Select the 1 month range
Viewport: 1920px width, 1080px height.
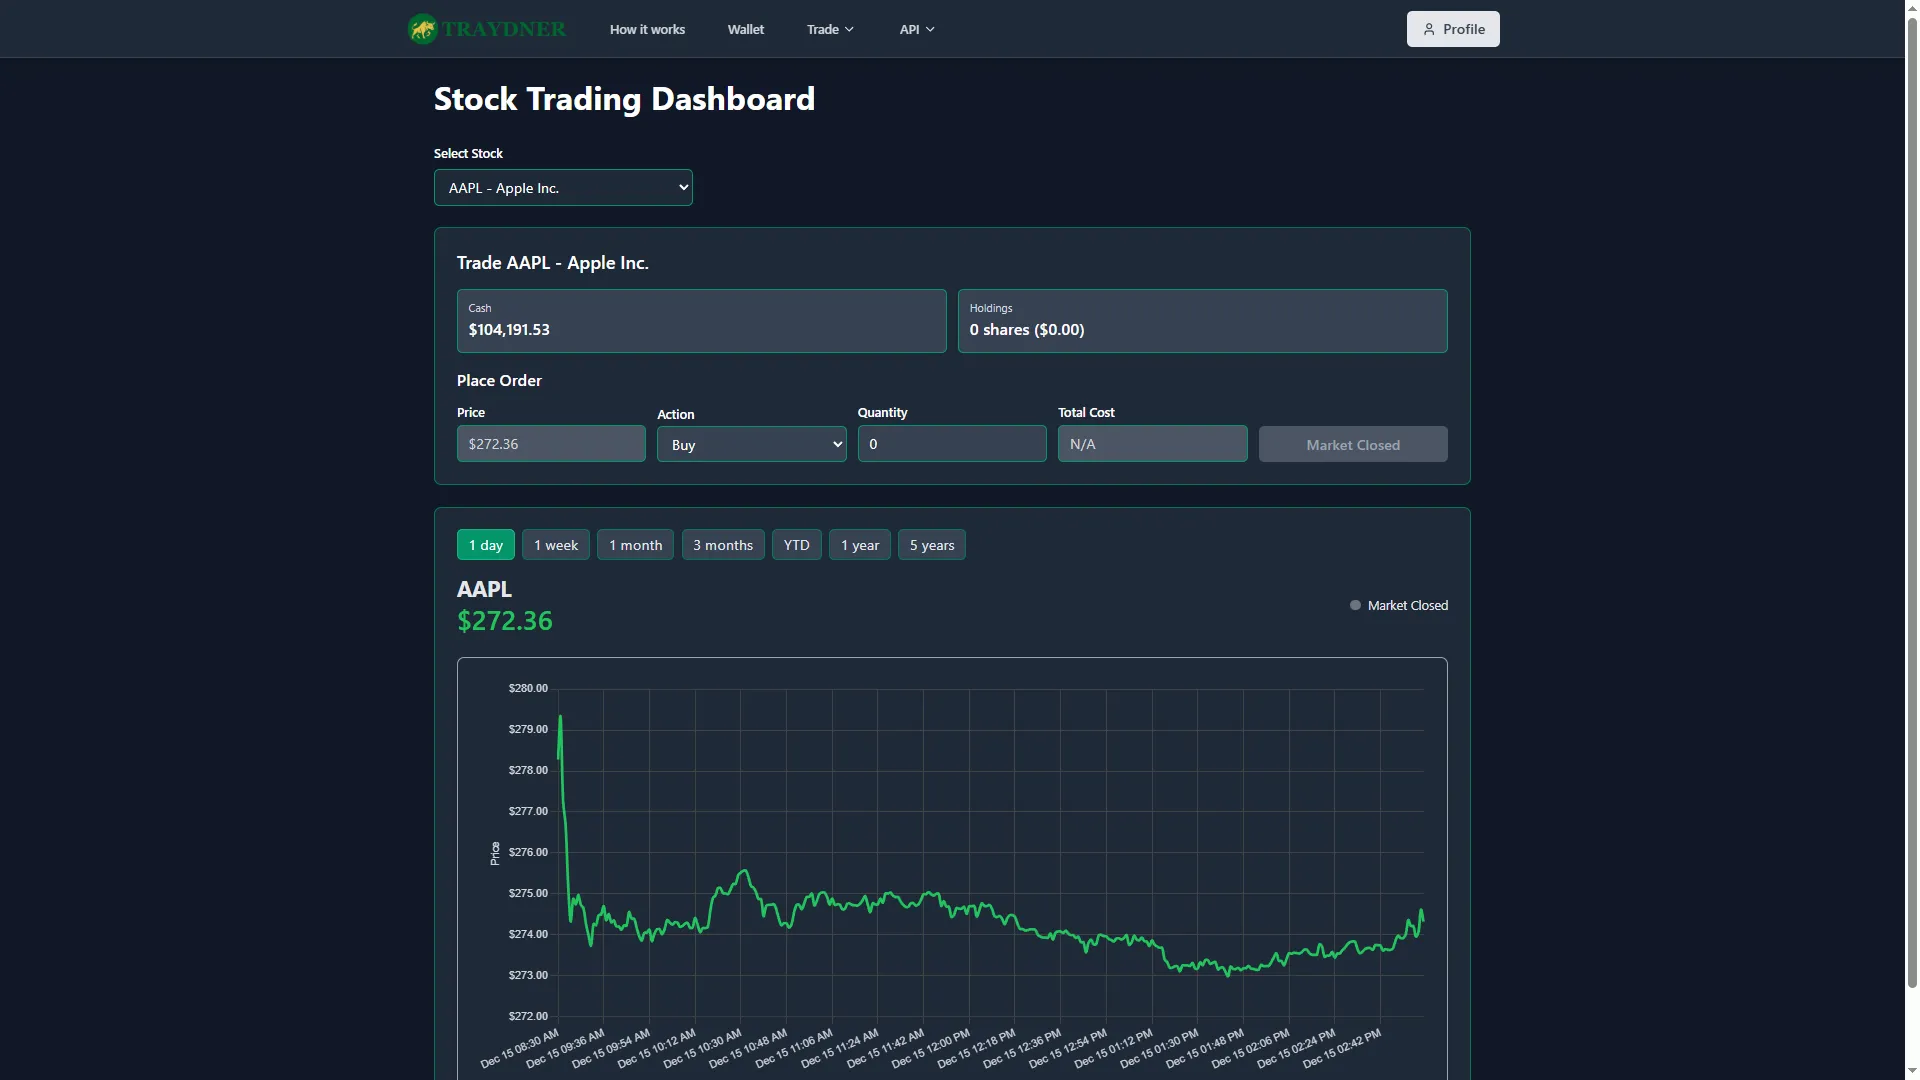(635, 545)
